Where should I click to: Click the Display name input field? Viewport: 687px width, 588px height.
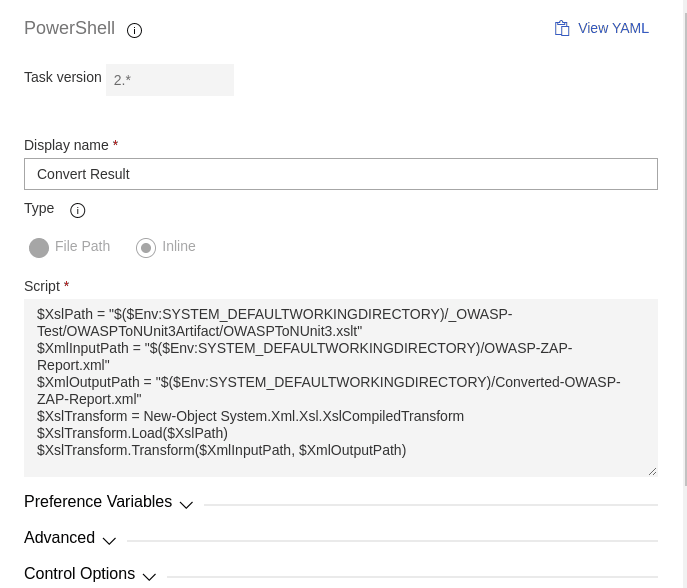(x=340, y=174)
